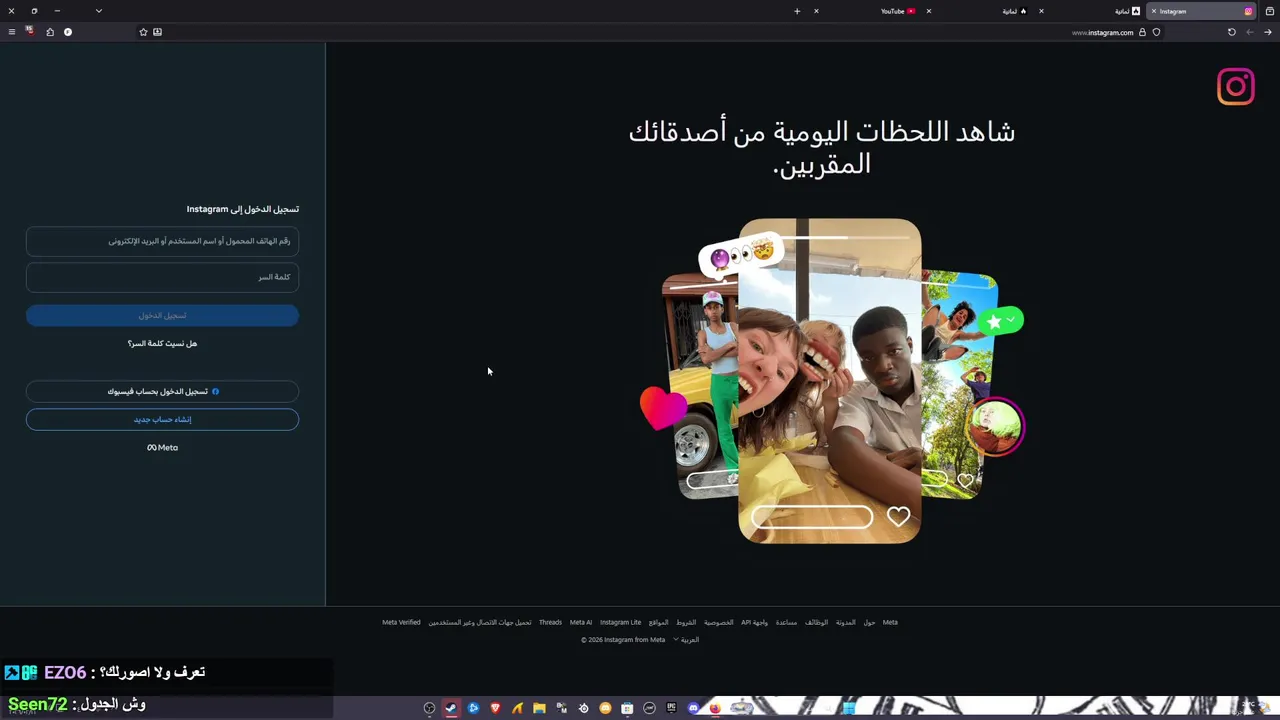Click the red extension icon in toolbar
1280x720 pixels.
click(29, 31)
